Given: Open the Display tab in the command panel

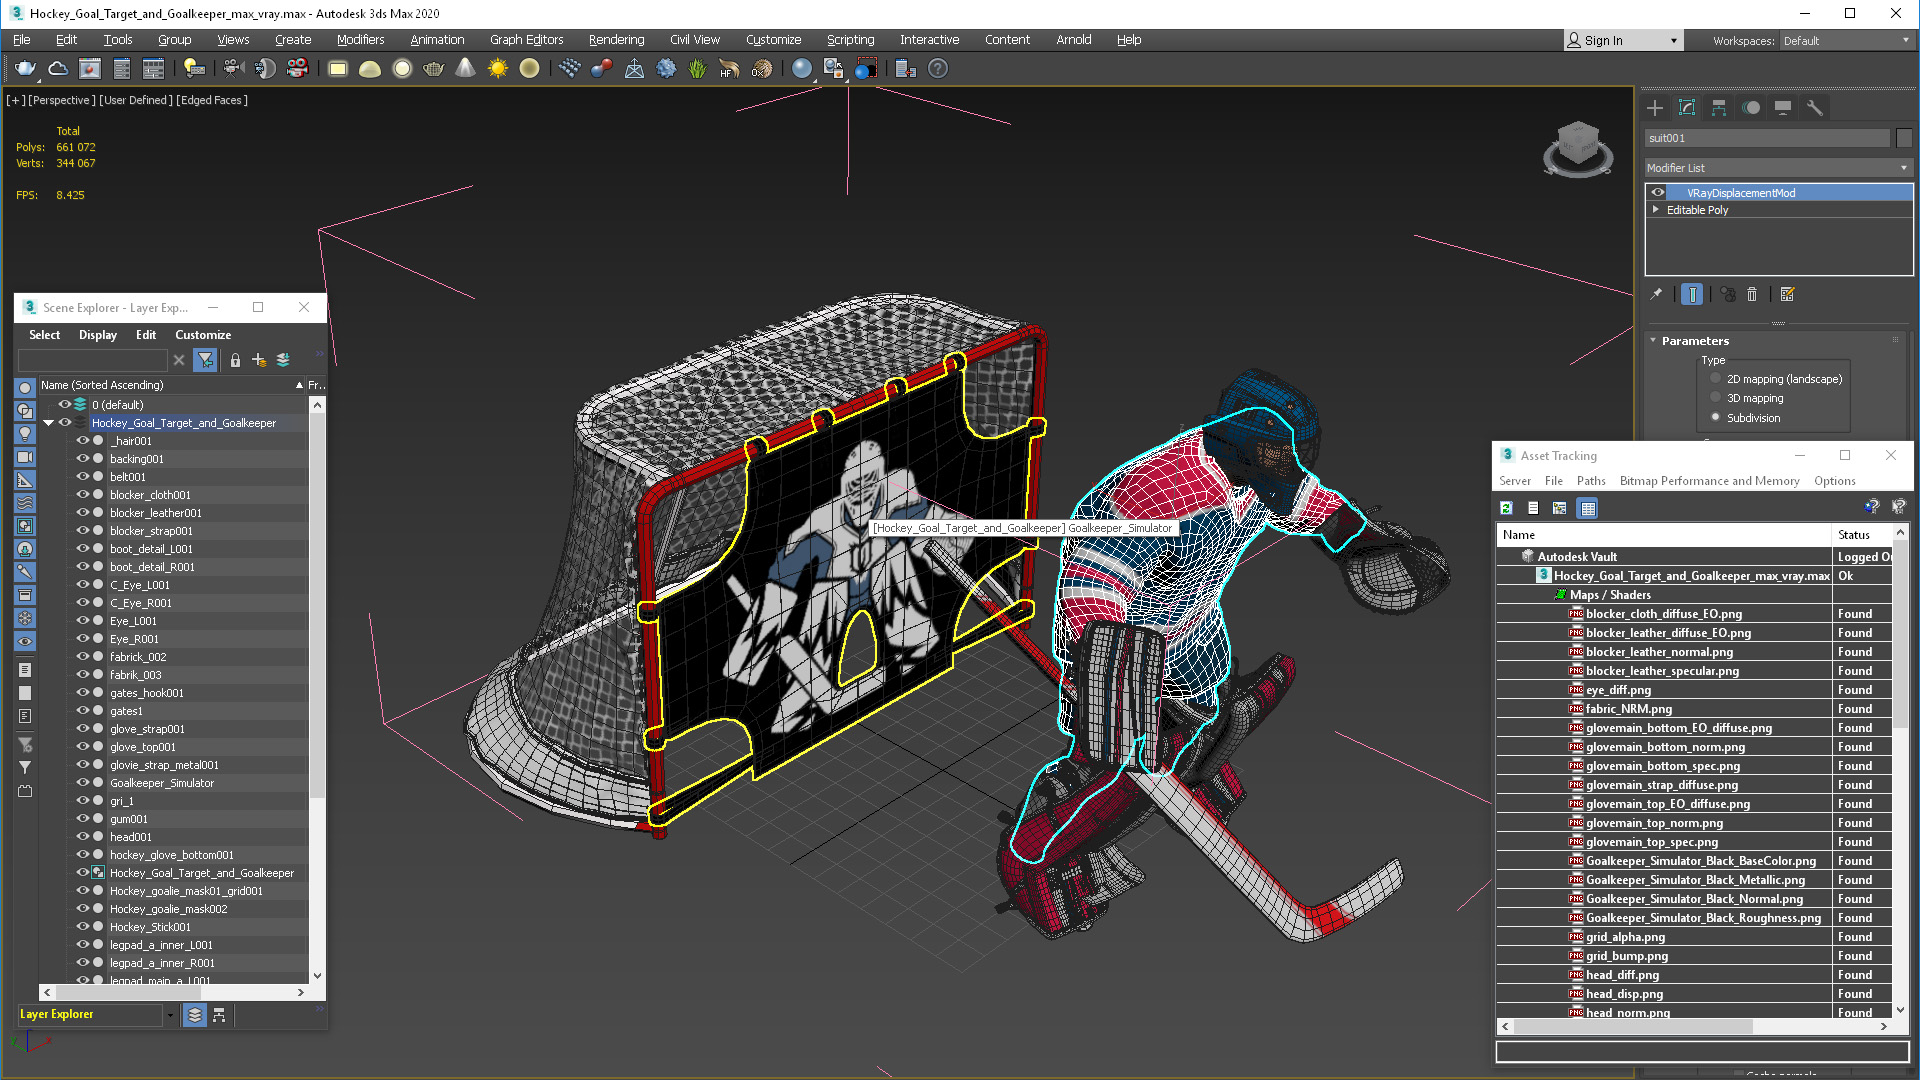Looking at the screenshot, I should click(x=1783, y=108).
